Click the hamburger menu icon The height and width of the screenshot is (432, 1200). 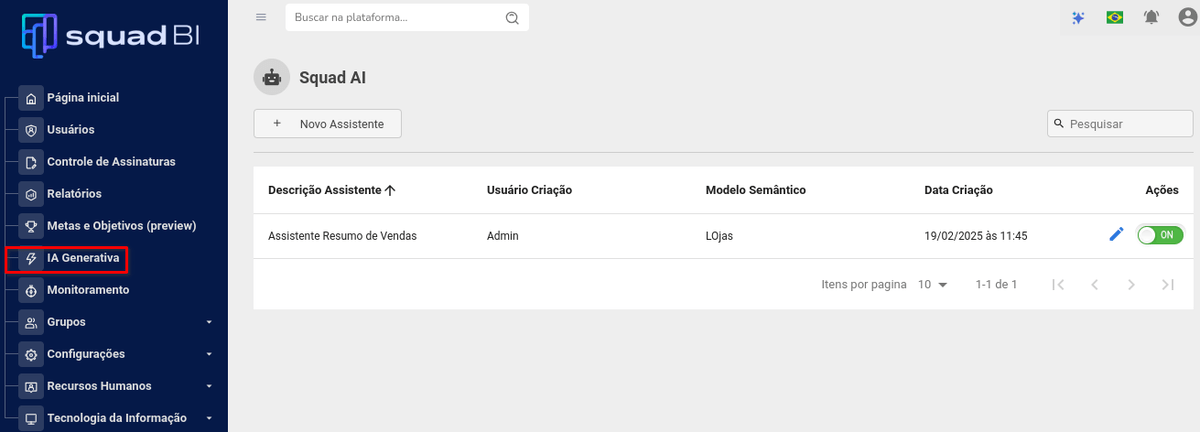261,17
